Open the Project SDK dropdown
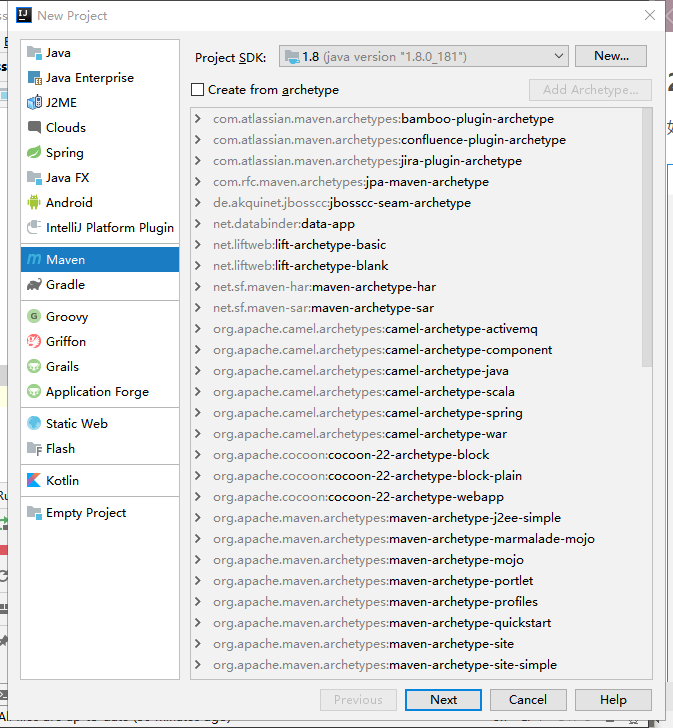The width and height of the screenshot is (673, 728). click(424, 57)
